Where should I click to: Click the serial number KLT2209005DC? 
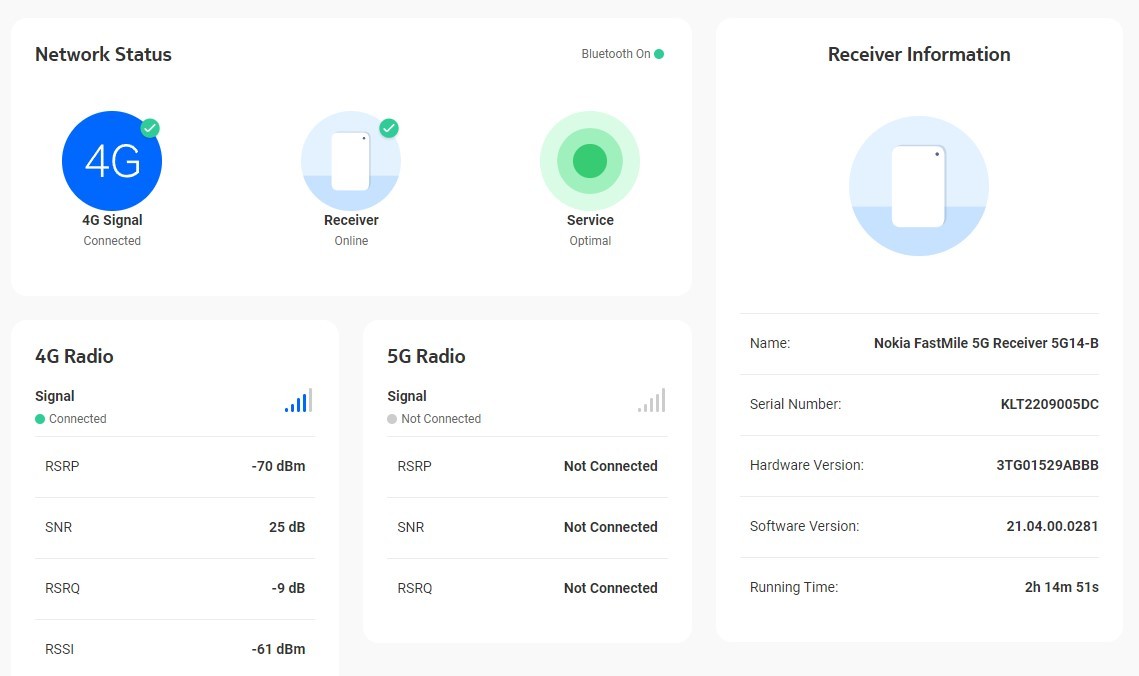[x=1049, y=404]
